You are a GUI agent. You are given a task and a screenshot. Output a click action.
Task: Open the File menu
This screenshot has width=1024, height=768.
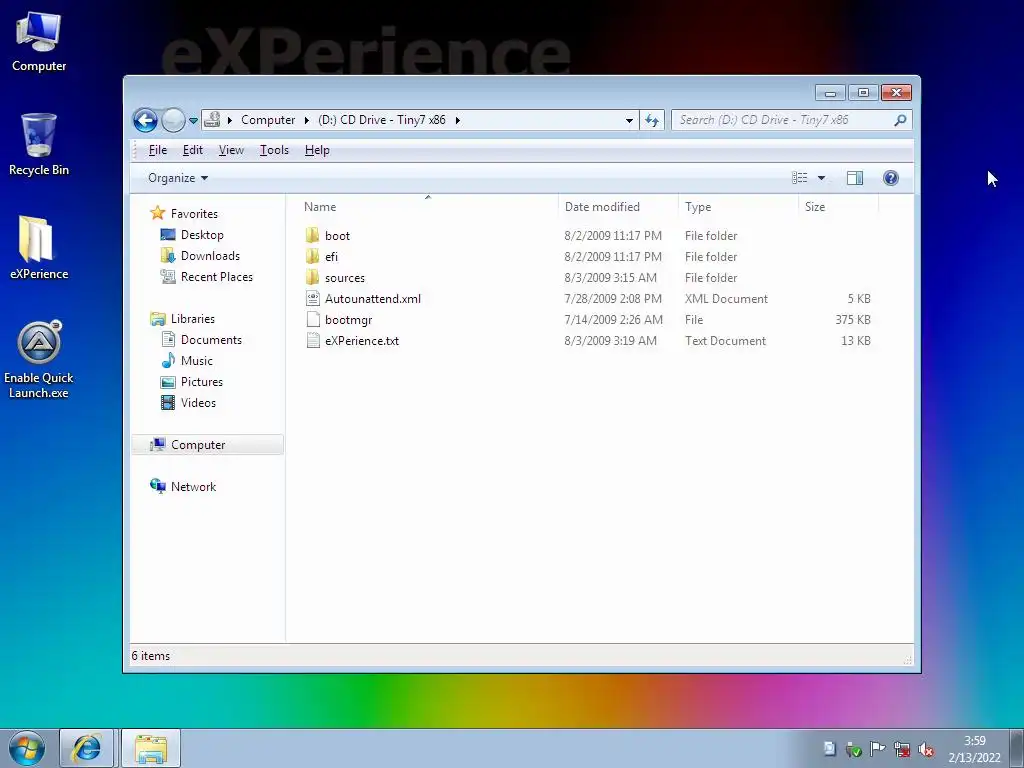157,150
